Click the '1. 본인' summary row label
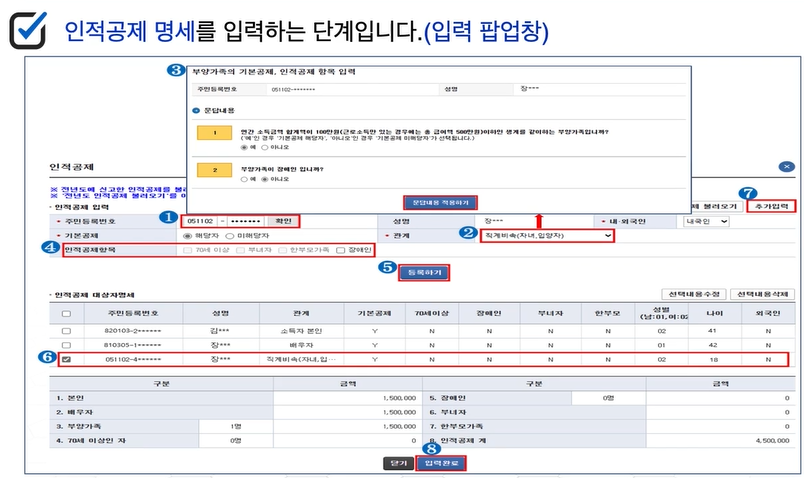Image resolution: width=804 pixels, height=478 pixels. [70, 398]
